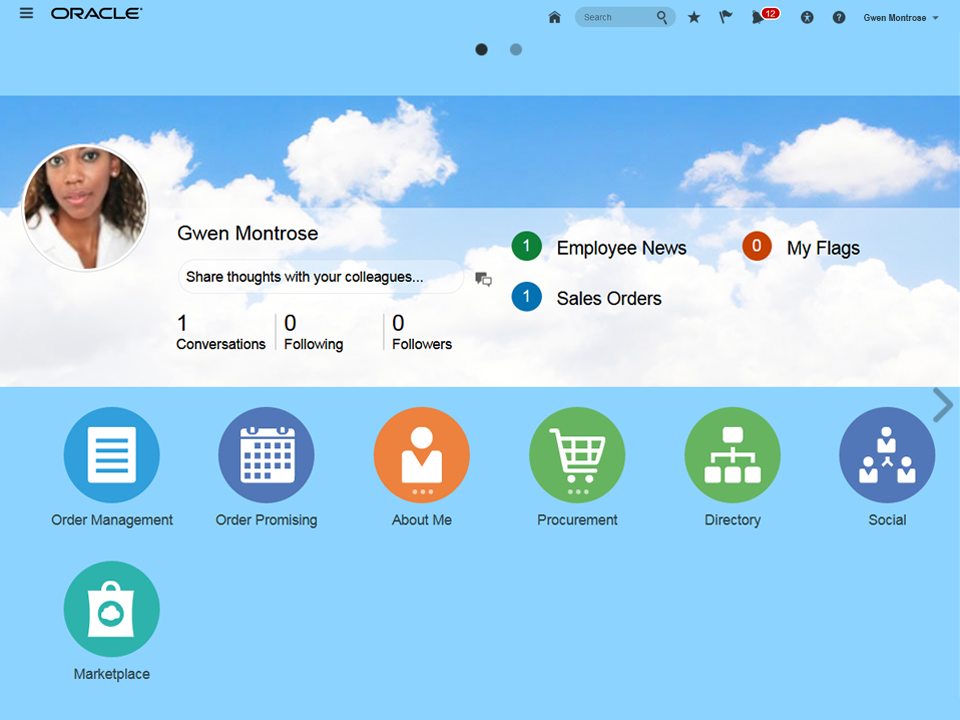Open the hamburger navigator menu
The width and height of the screenshot is (960, 720).
[26, 13]
